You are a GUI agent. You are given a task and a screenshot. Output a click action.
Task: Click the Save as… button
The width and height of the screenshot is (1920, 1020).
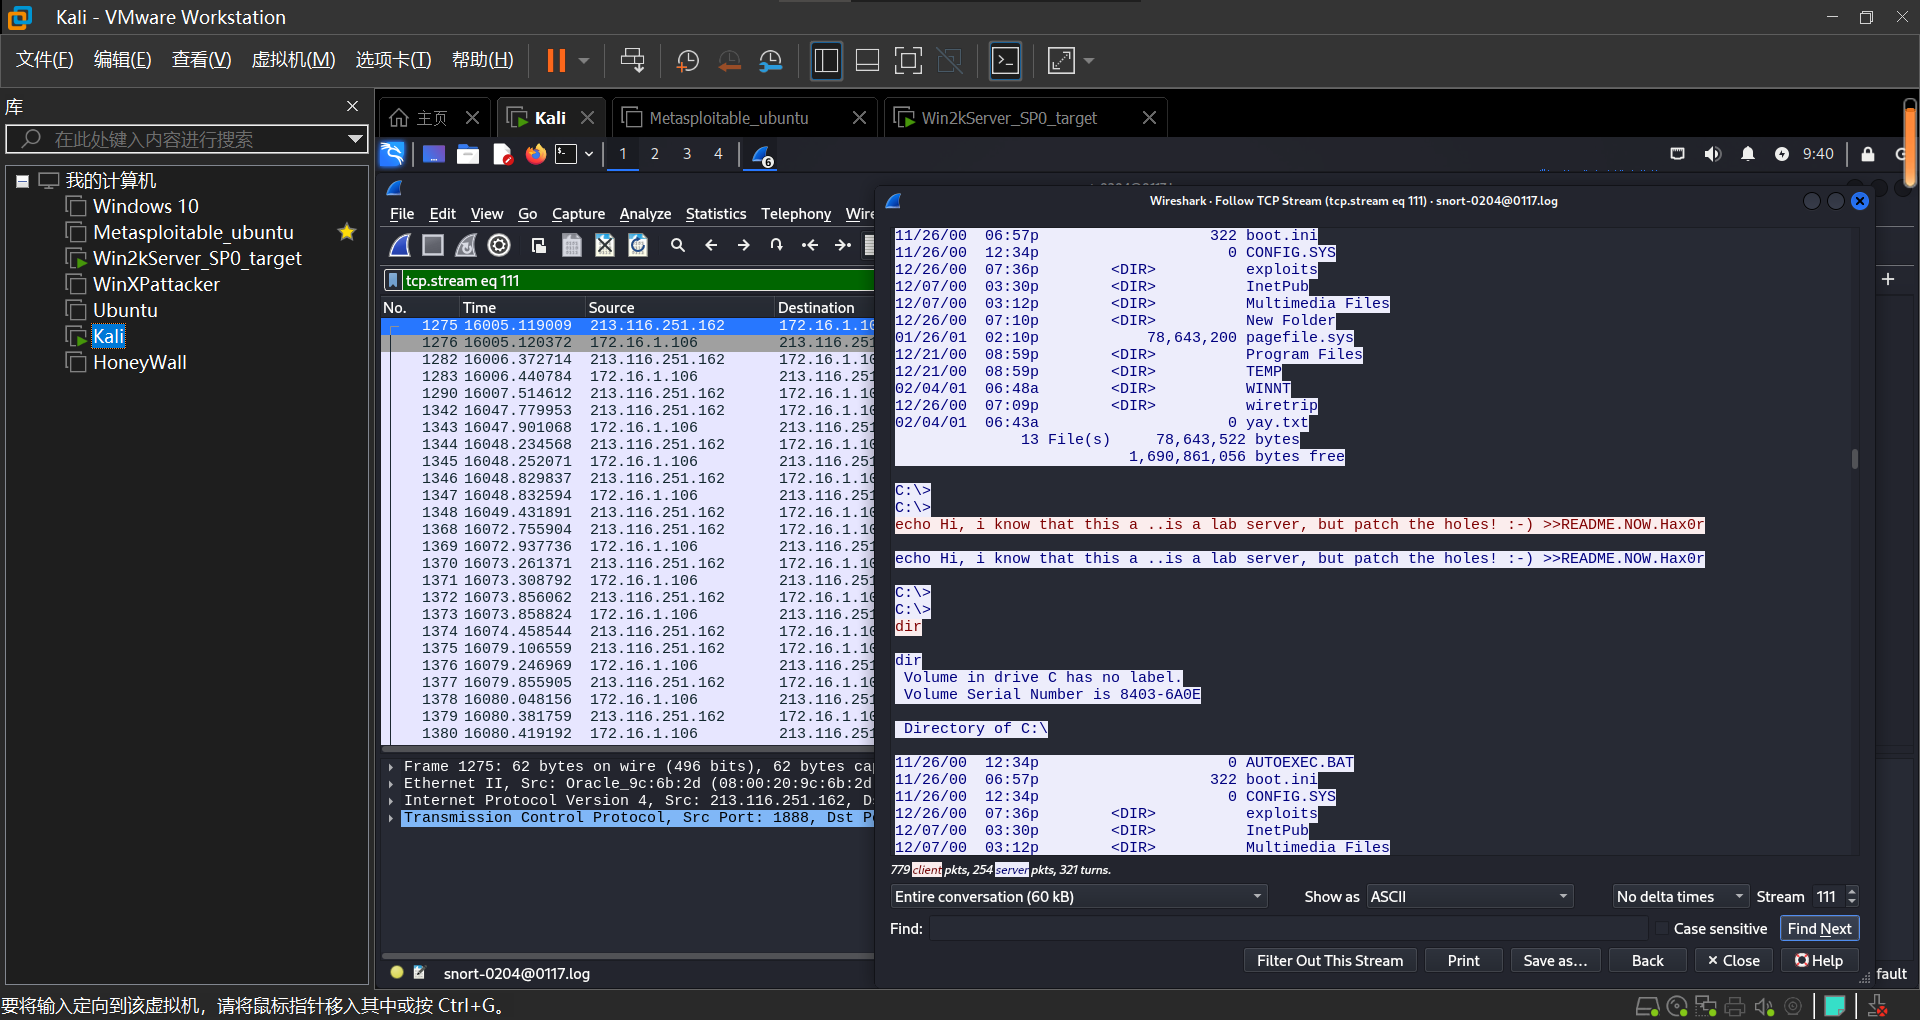(x=1554, y=960)
